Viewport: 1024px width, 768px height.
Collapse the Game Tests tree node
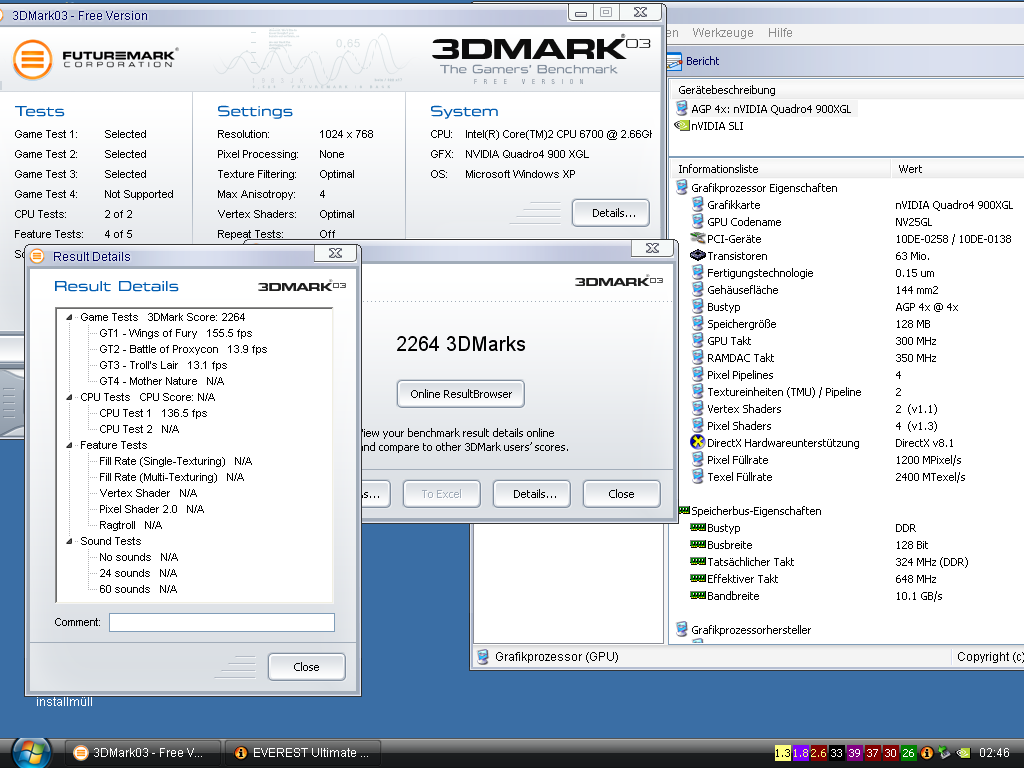(x=69, y=317)
